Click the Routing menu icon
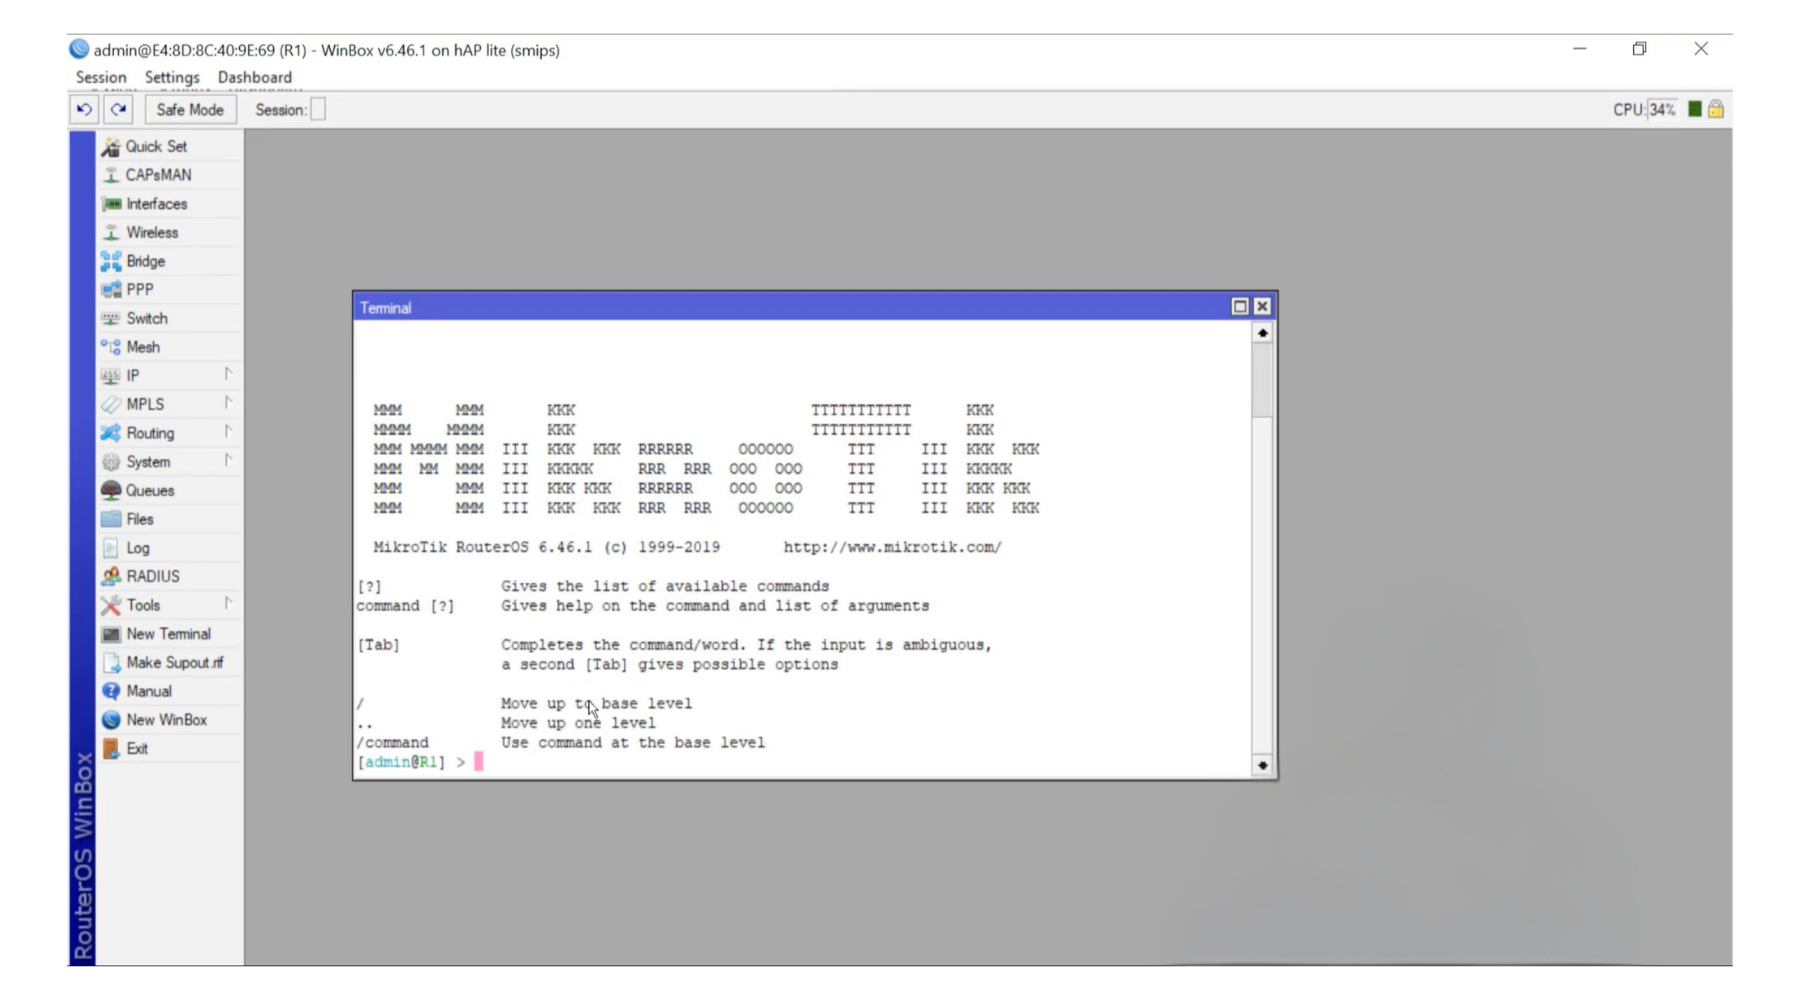Image resolution: width=1800 pixels, height=1000 pixels. click(111, 433)
